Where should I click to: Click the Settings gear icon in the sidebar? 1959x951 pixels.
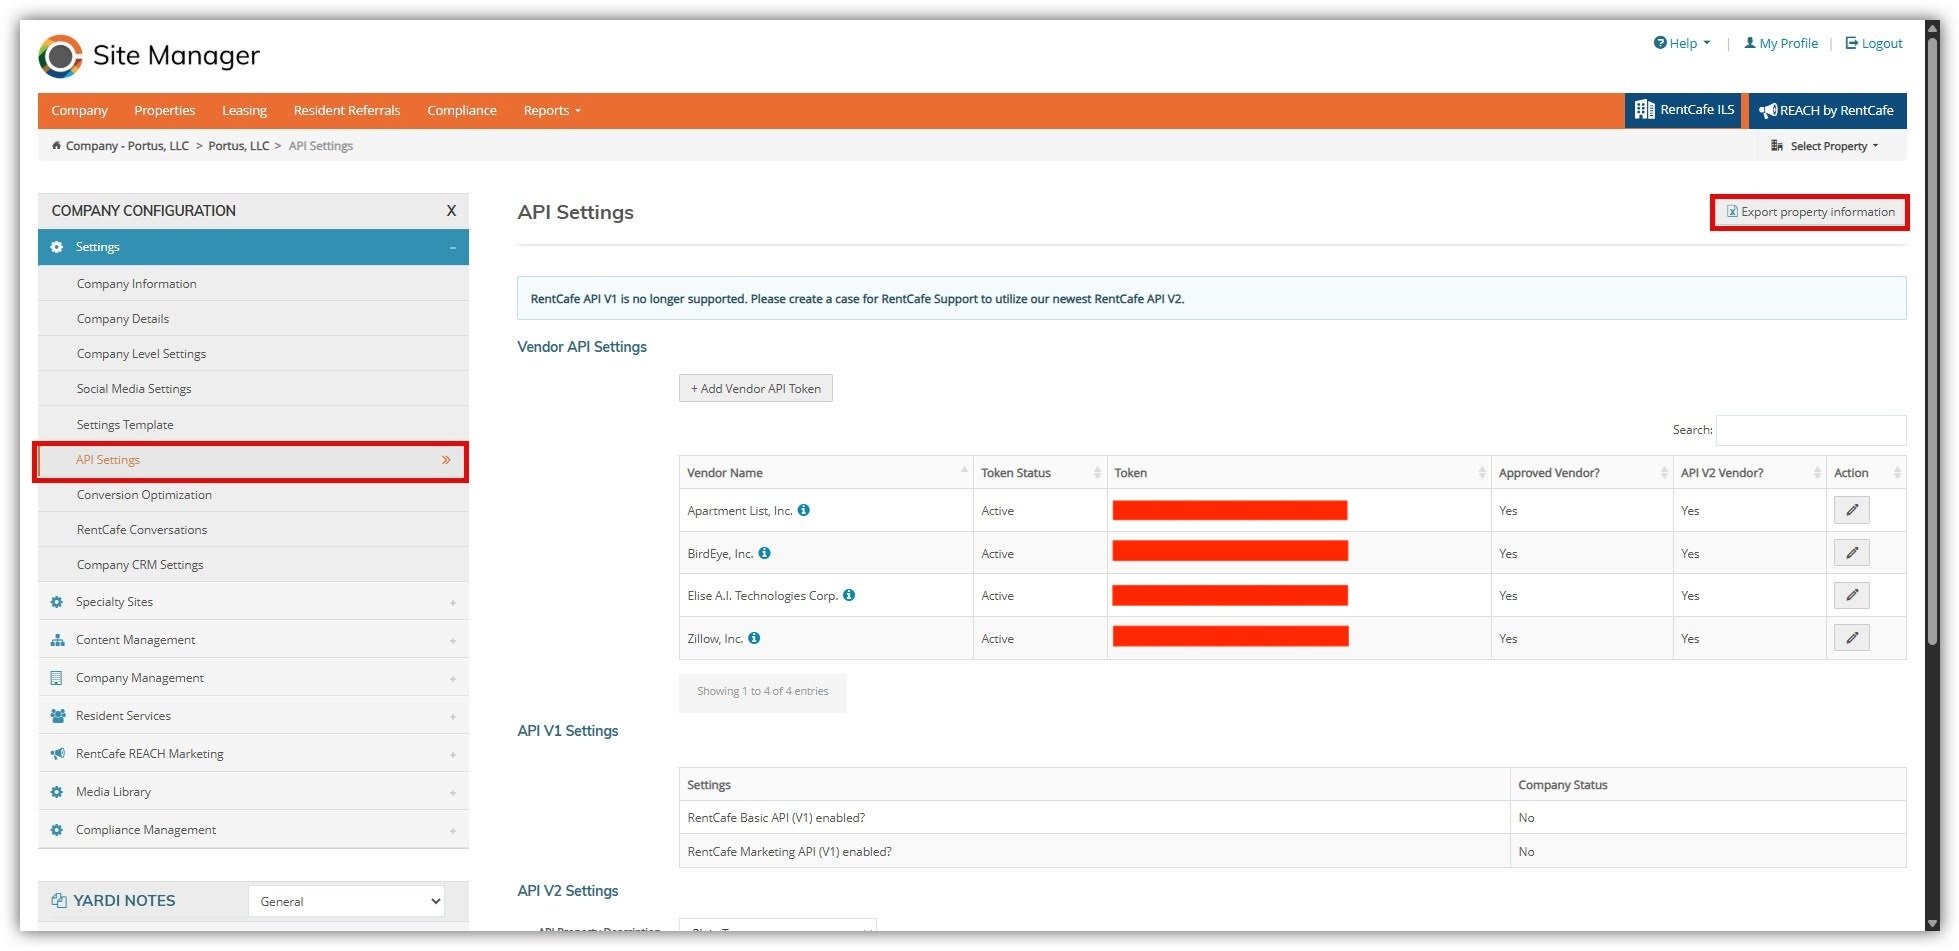[x=57, y=247]
